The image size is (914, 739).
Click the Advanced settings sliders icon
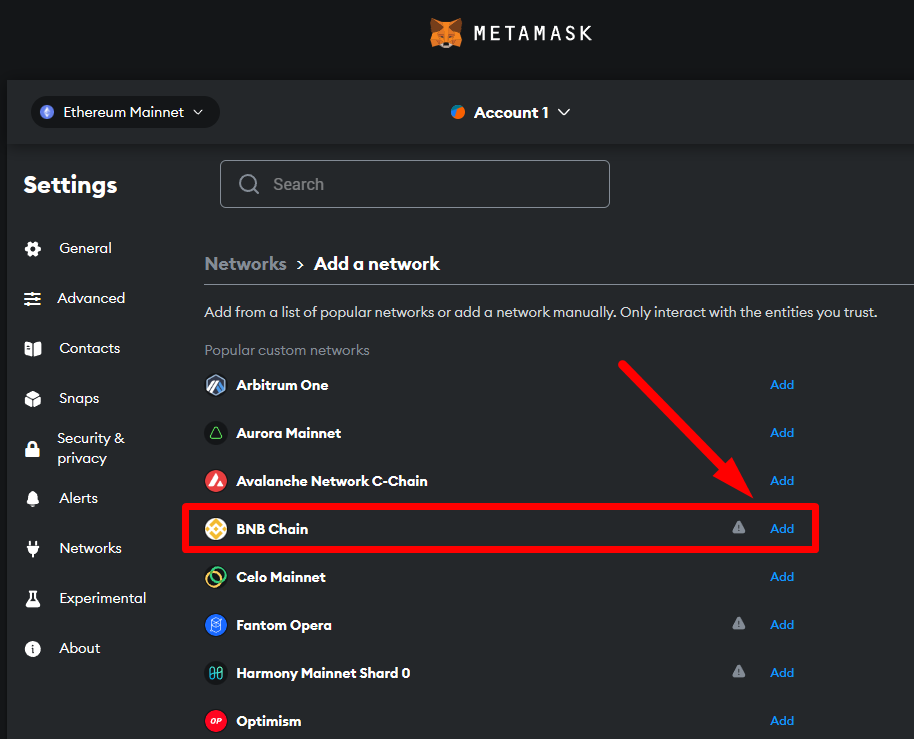click(33, 298)
